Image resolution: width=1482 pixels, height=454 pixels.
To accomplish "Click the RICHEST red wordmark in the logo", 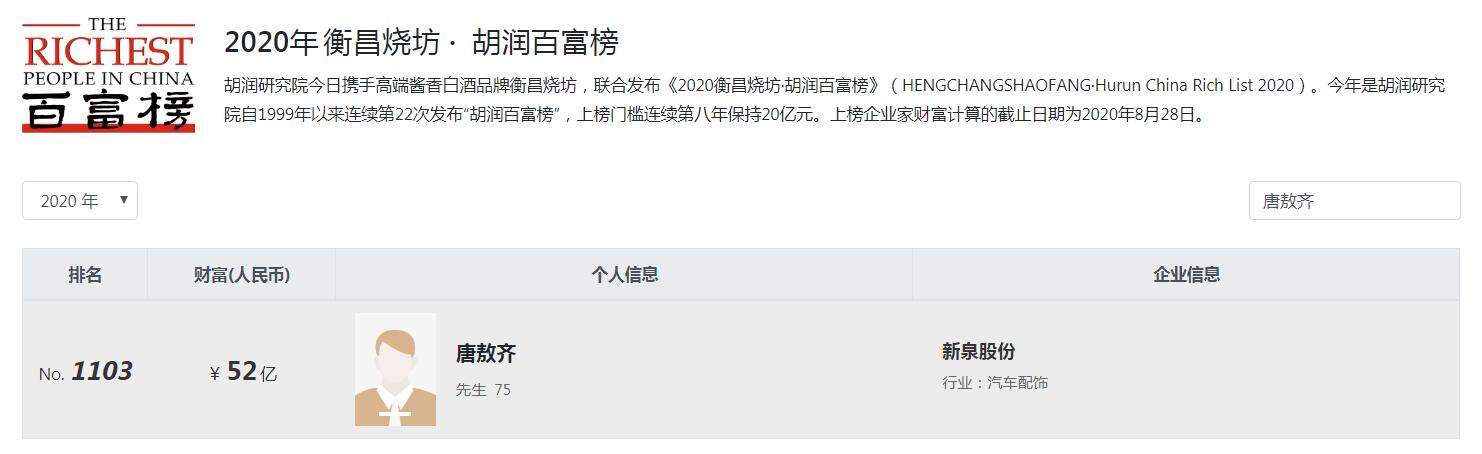I will click(x=108, y=50).
